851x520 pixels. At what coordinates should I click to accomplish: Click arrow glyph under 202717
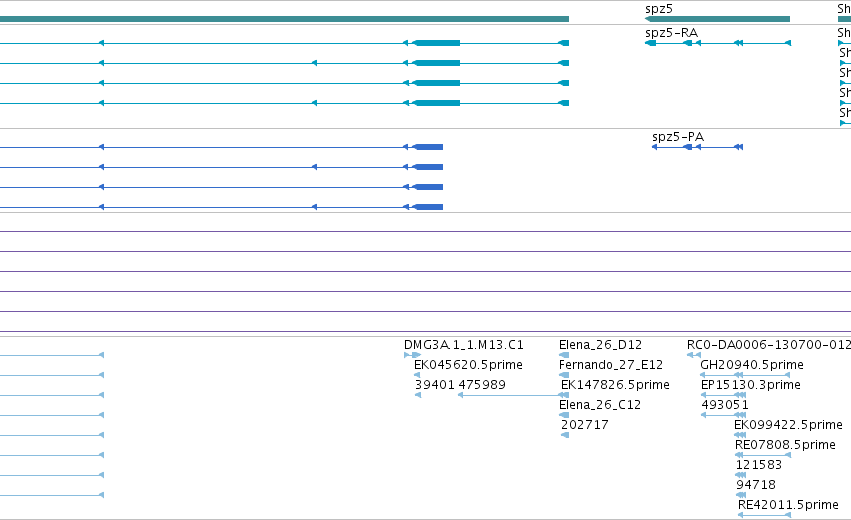pos(565,435)
